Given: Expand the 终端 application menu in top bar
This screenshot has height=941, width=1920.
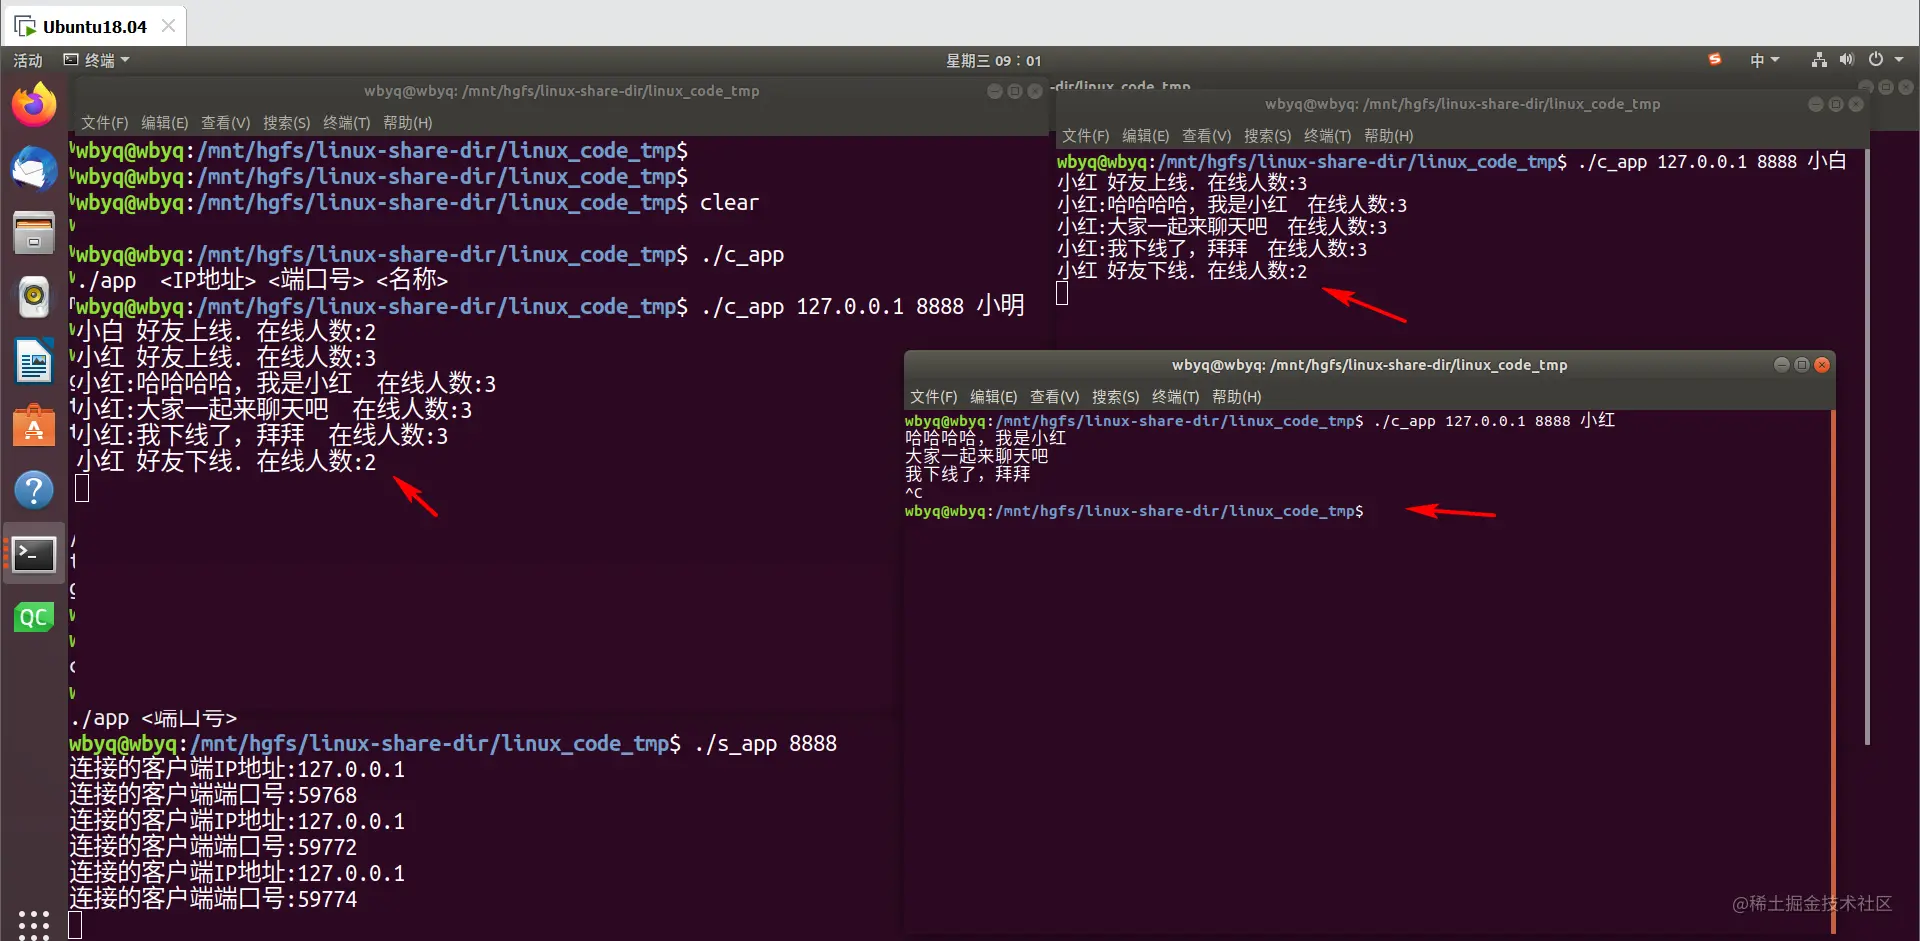Looking at the screenshot, I should [97, 60].
